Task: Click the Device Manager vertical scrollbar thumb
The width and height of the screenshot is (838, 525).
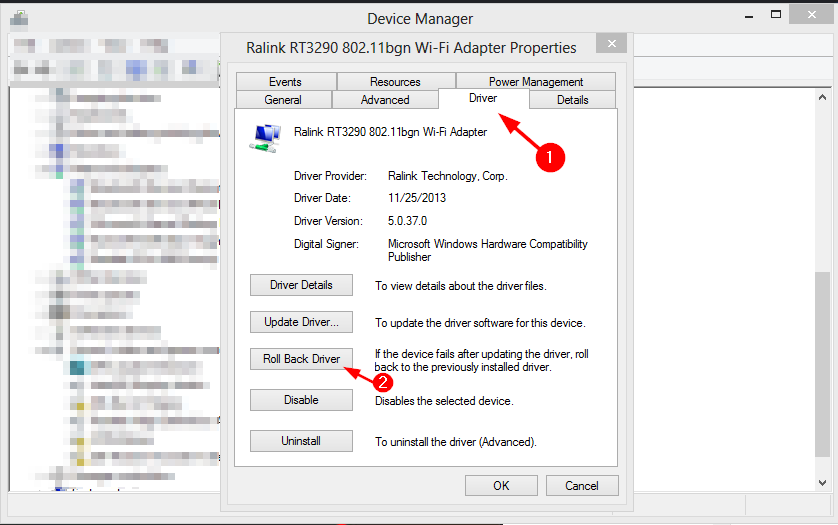Action: pos(823,364)
